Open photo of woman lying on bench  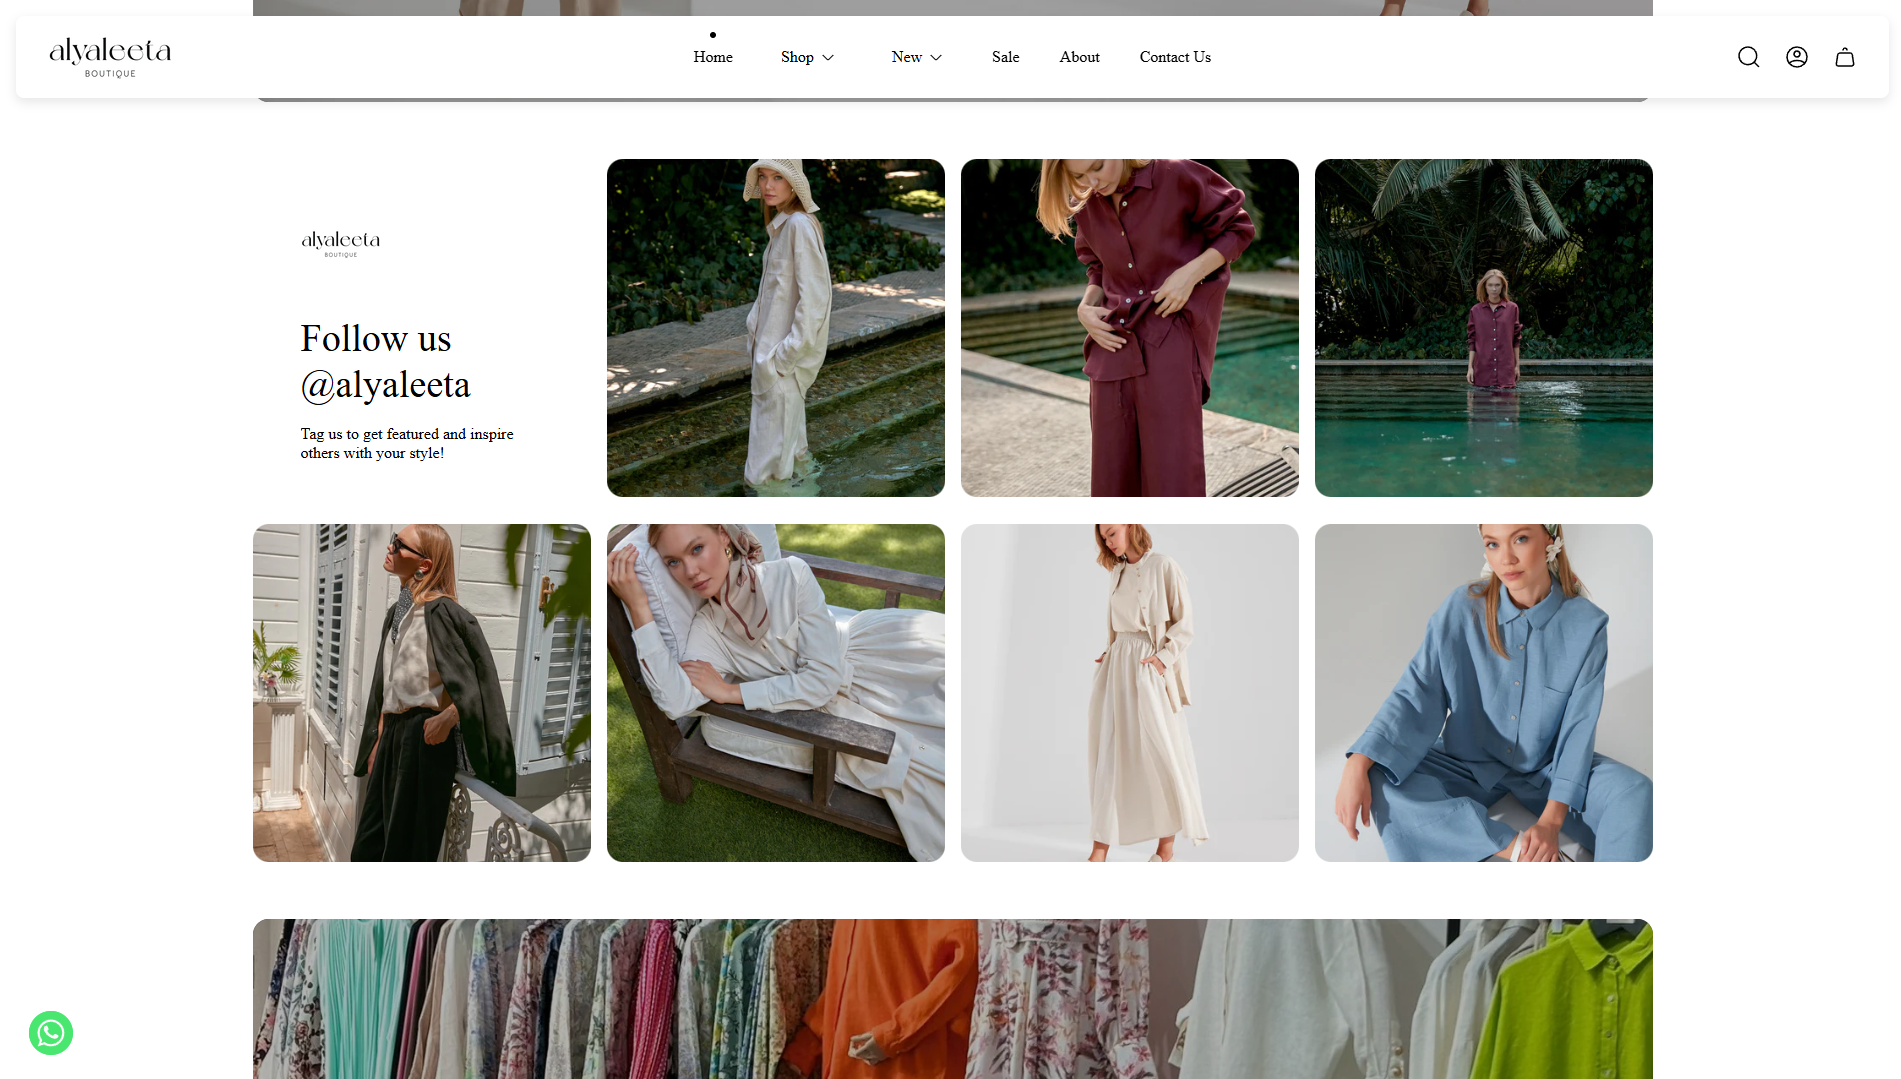click(776, 693)
